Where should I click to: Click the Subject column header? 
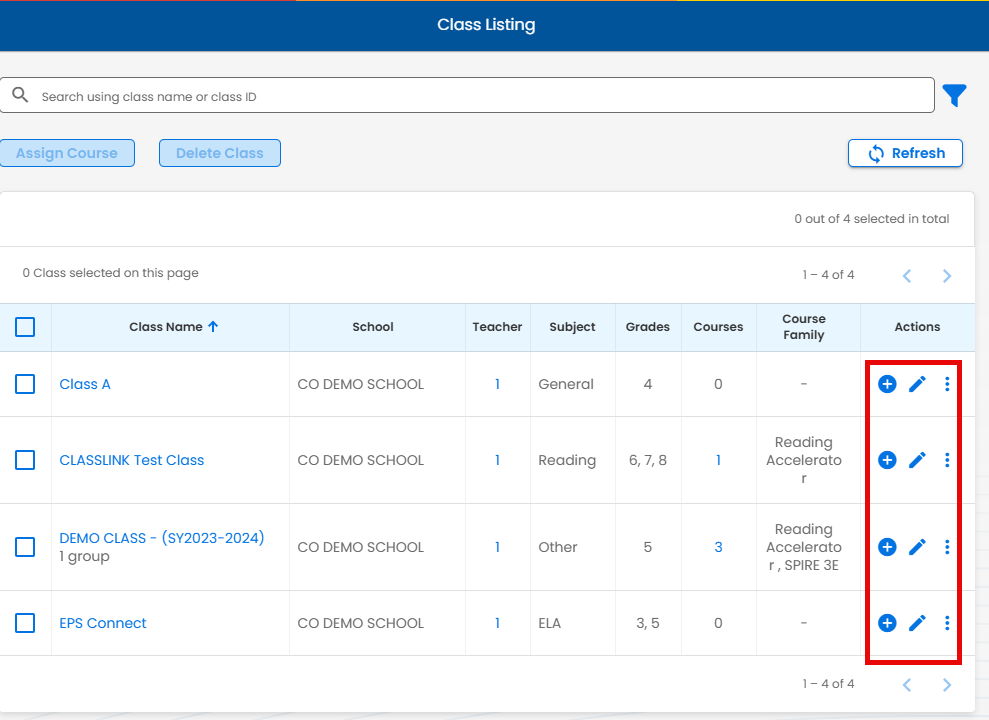(x=572, y=327)
